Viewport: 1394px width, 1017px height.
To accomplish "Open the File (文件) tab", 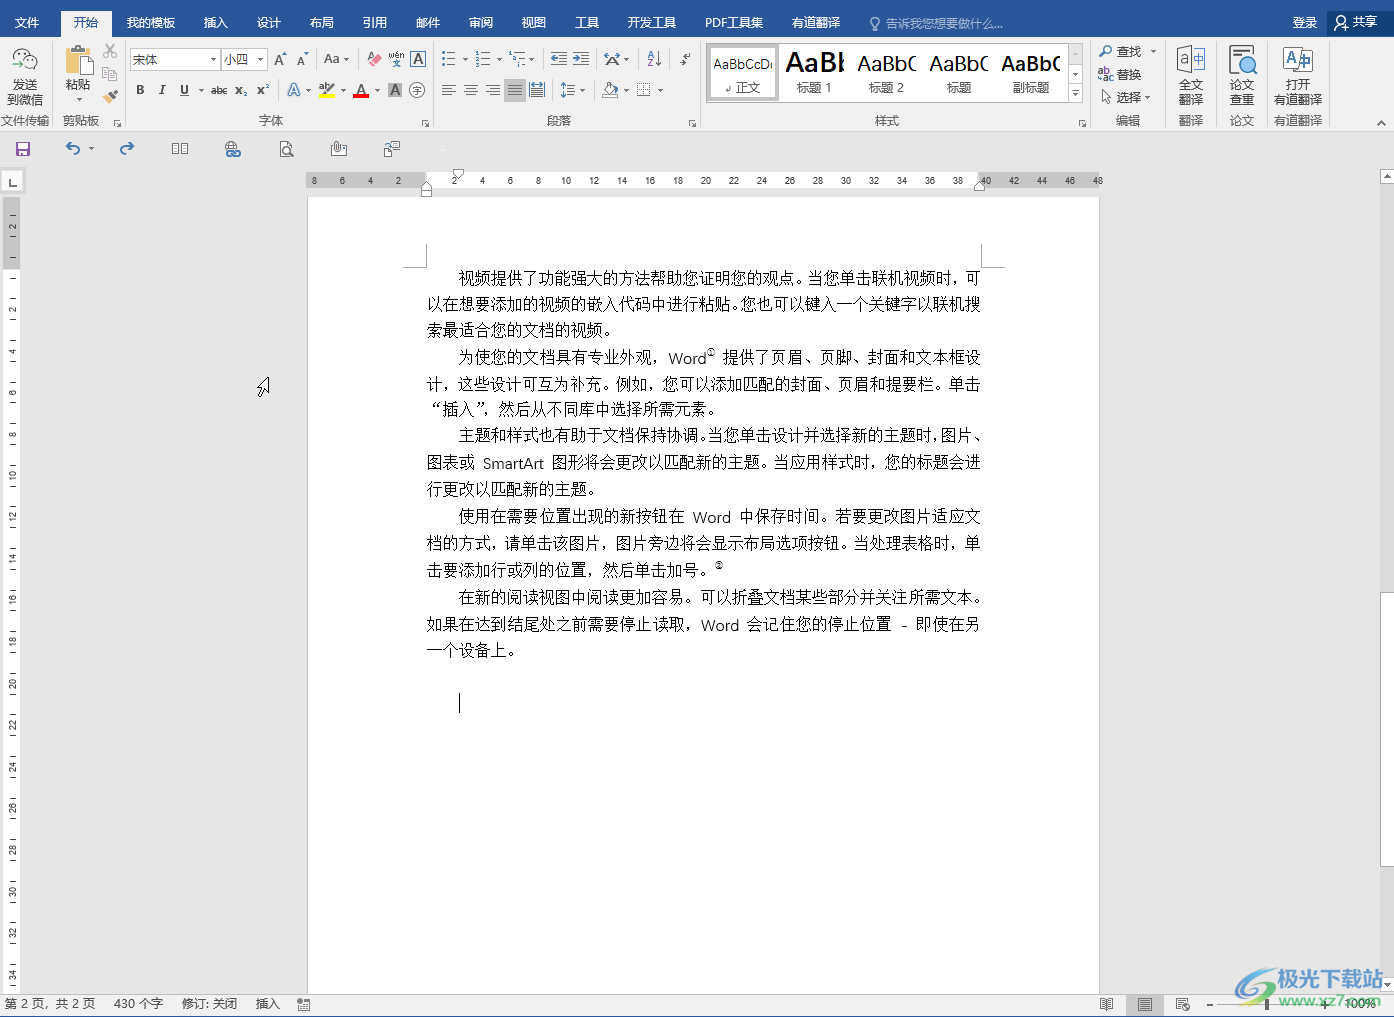I will [x=28, y=22].
